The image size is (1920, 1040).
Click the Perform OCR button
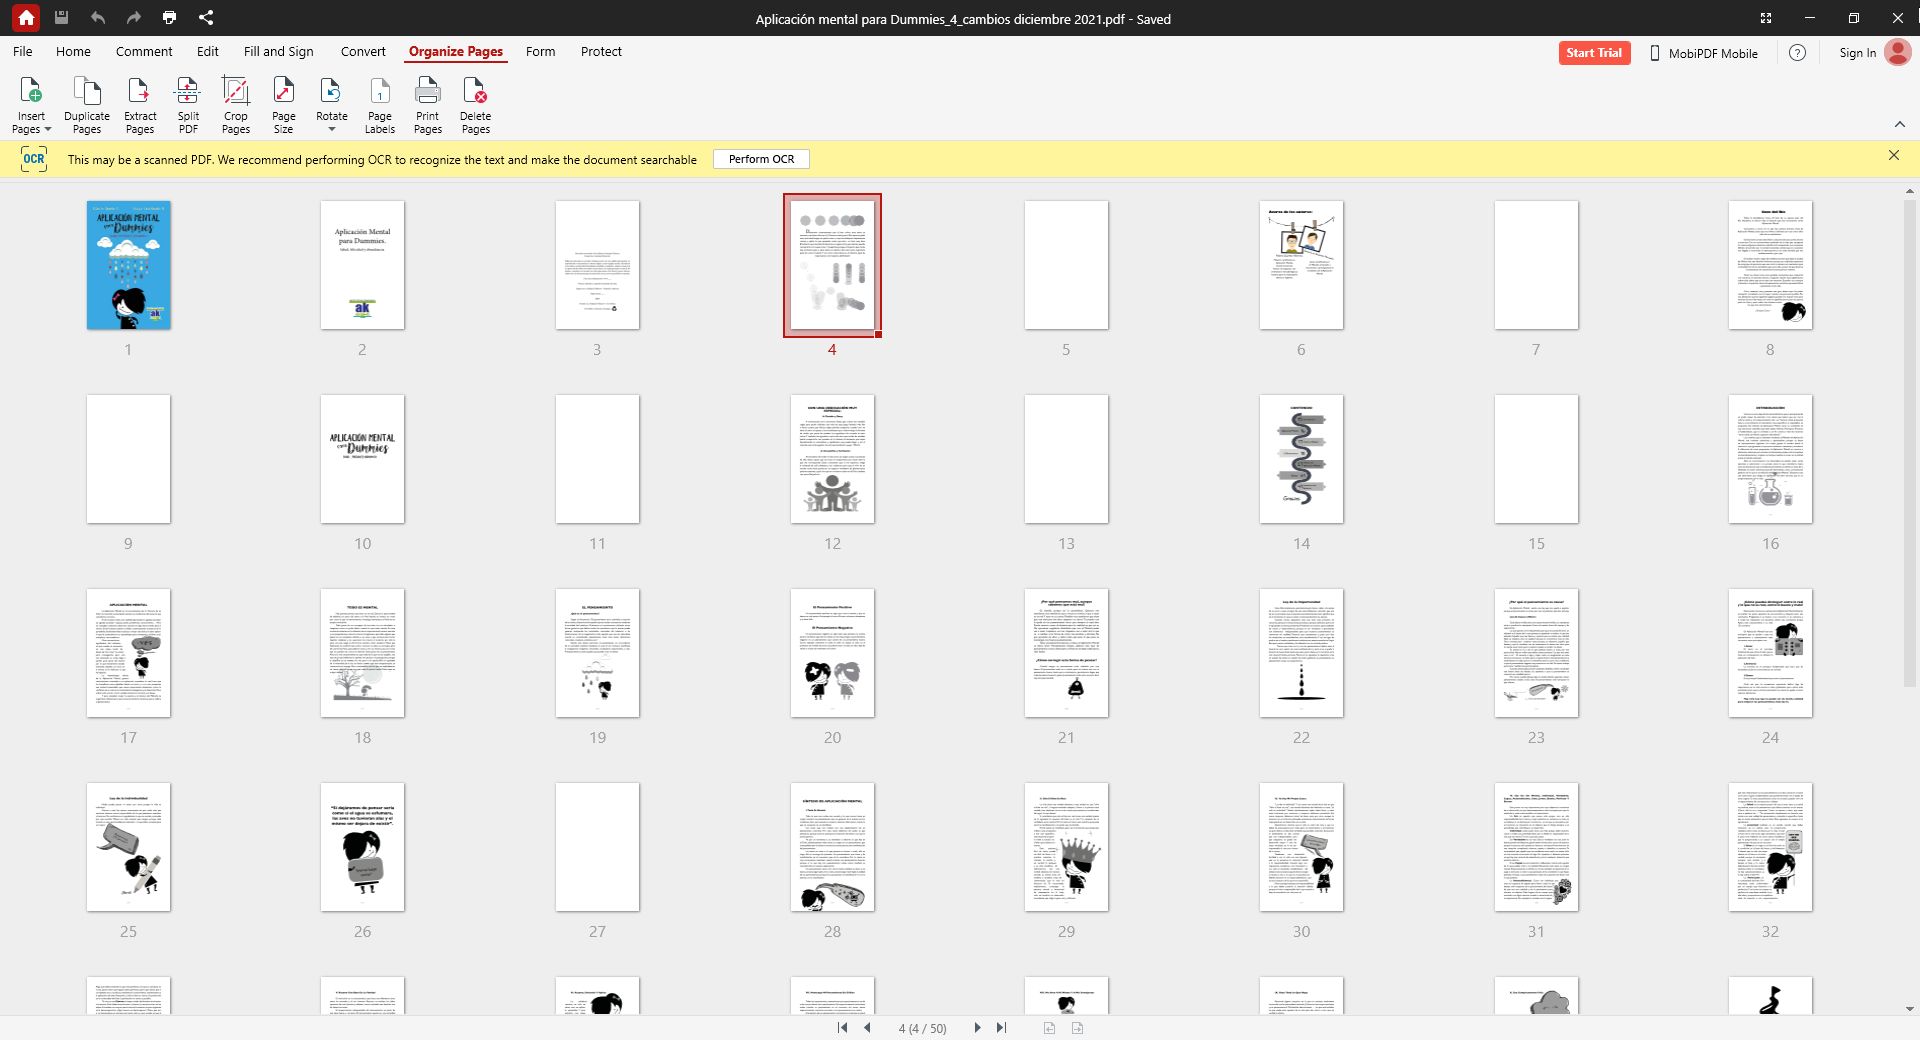[761, 159]
